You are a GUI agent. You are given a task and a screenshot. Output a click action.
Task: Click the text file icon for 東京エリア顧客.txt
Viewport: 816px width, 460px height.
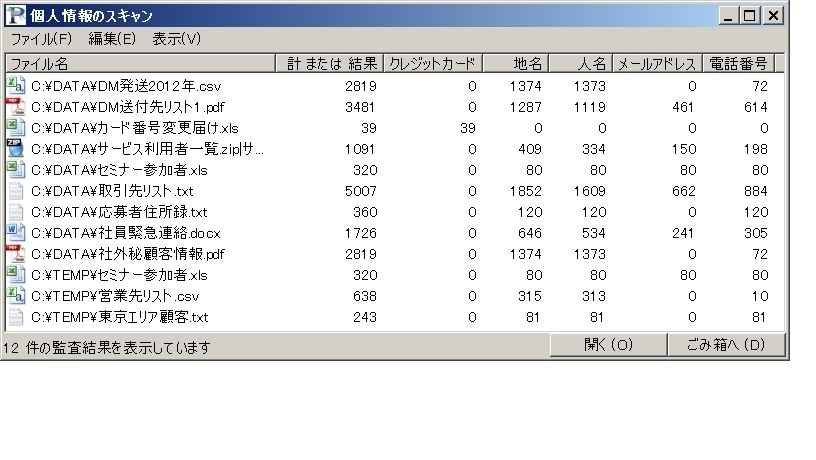pos(16,317)
